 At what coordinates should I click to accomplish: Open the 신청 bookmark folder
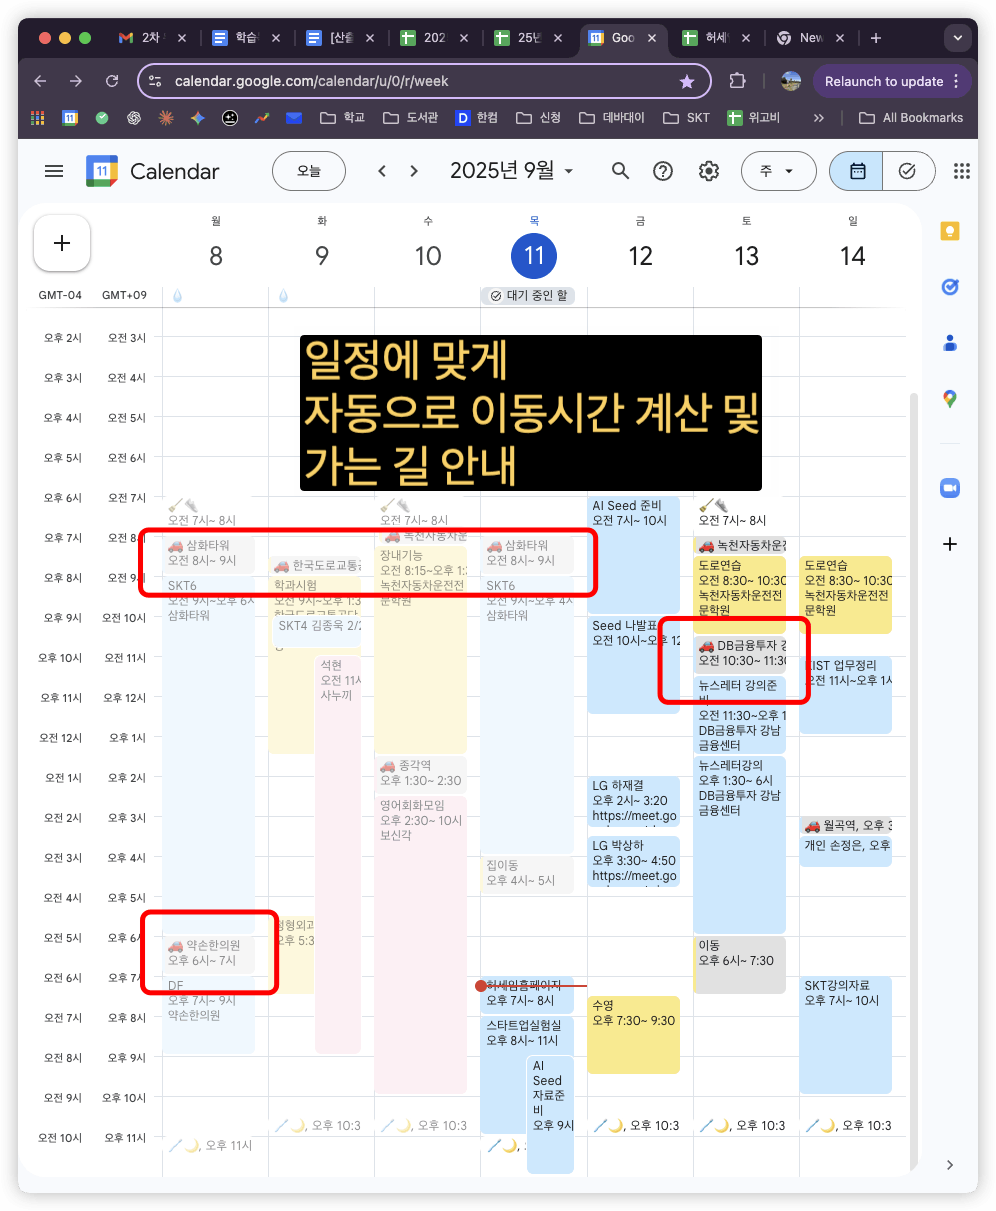[538, 117]
